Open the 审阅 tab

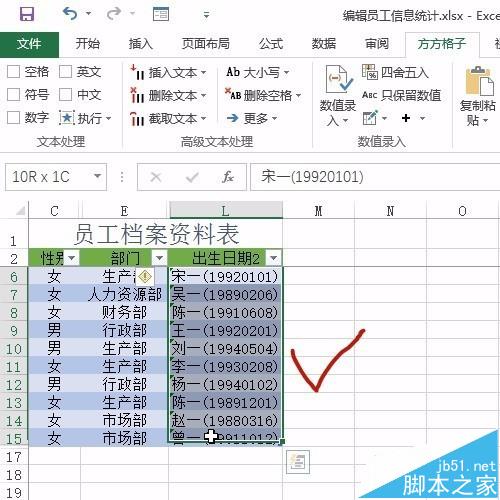point(377,44)
